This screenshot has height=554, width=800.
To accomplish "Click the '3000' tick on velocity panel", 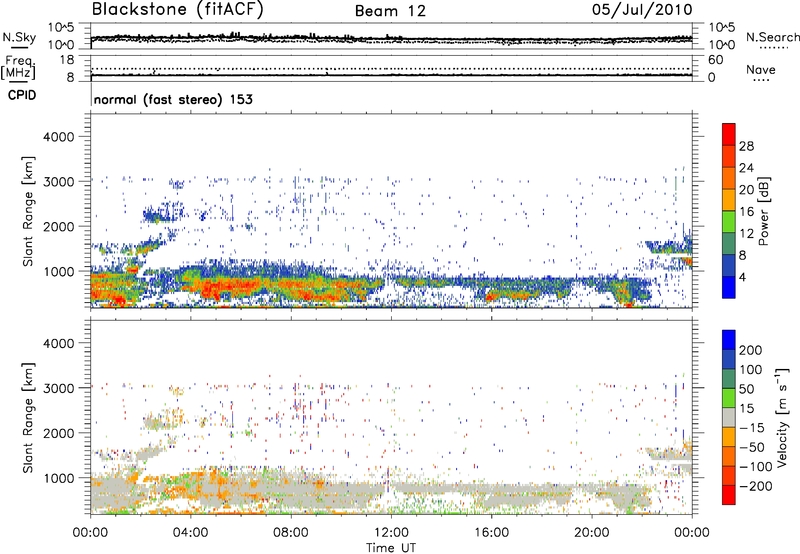I will [59, 388].
